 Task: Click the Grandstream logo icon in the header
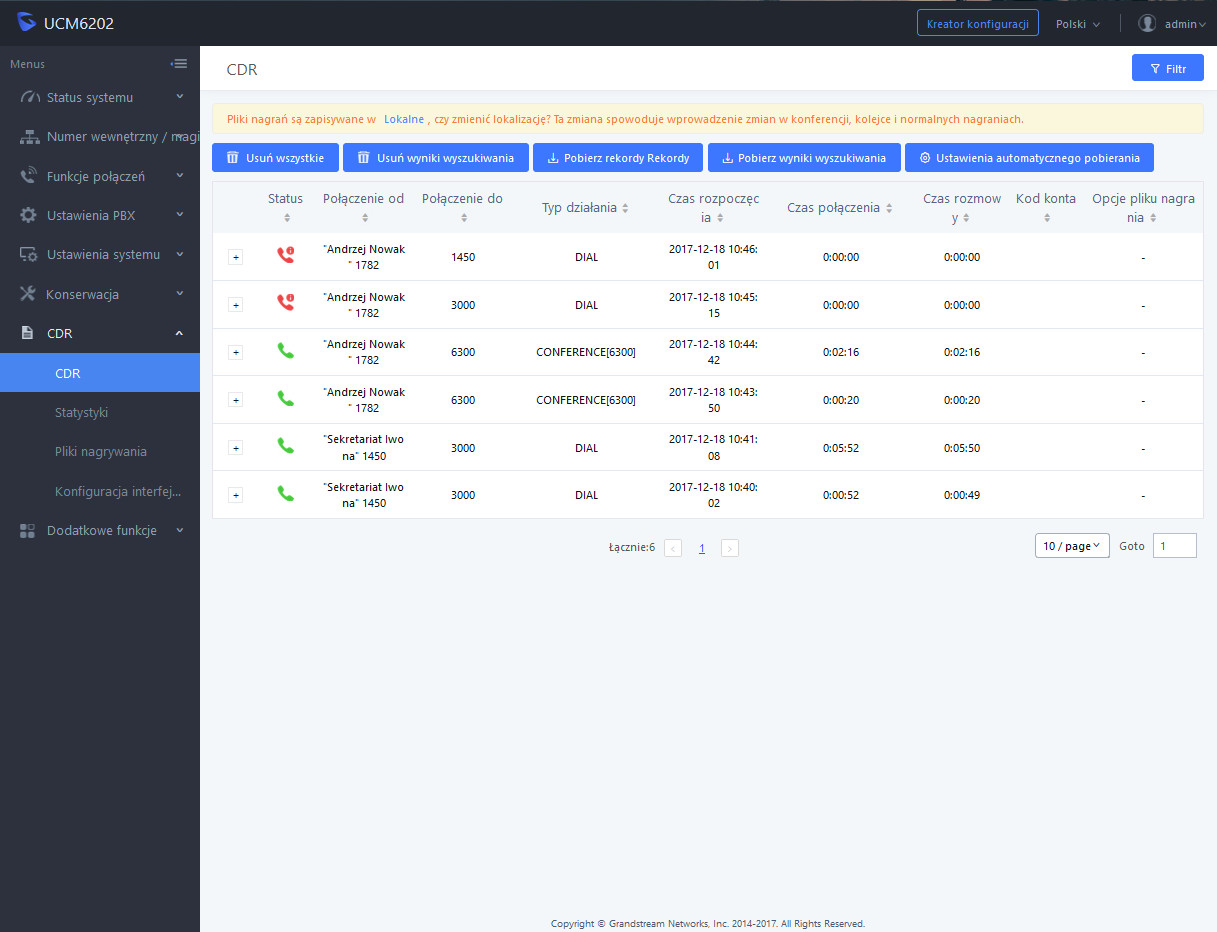[x=26, y=23]
